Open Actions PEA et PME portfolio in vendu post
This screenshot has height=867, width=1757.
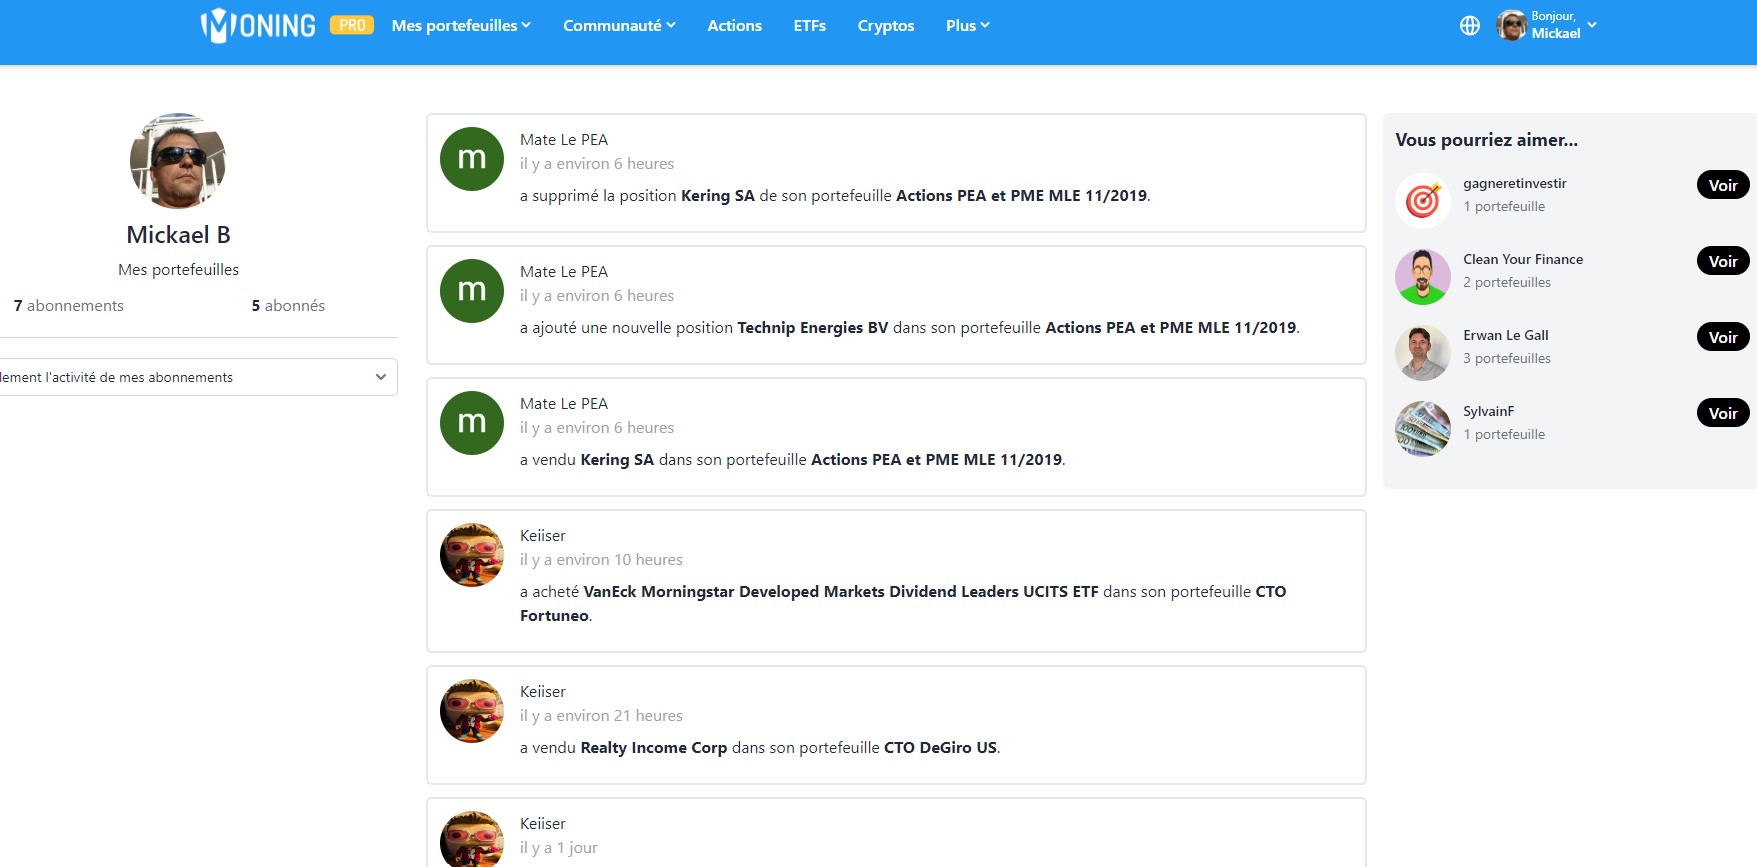click(936, 459)
